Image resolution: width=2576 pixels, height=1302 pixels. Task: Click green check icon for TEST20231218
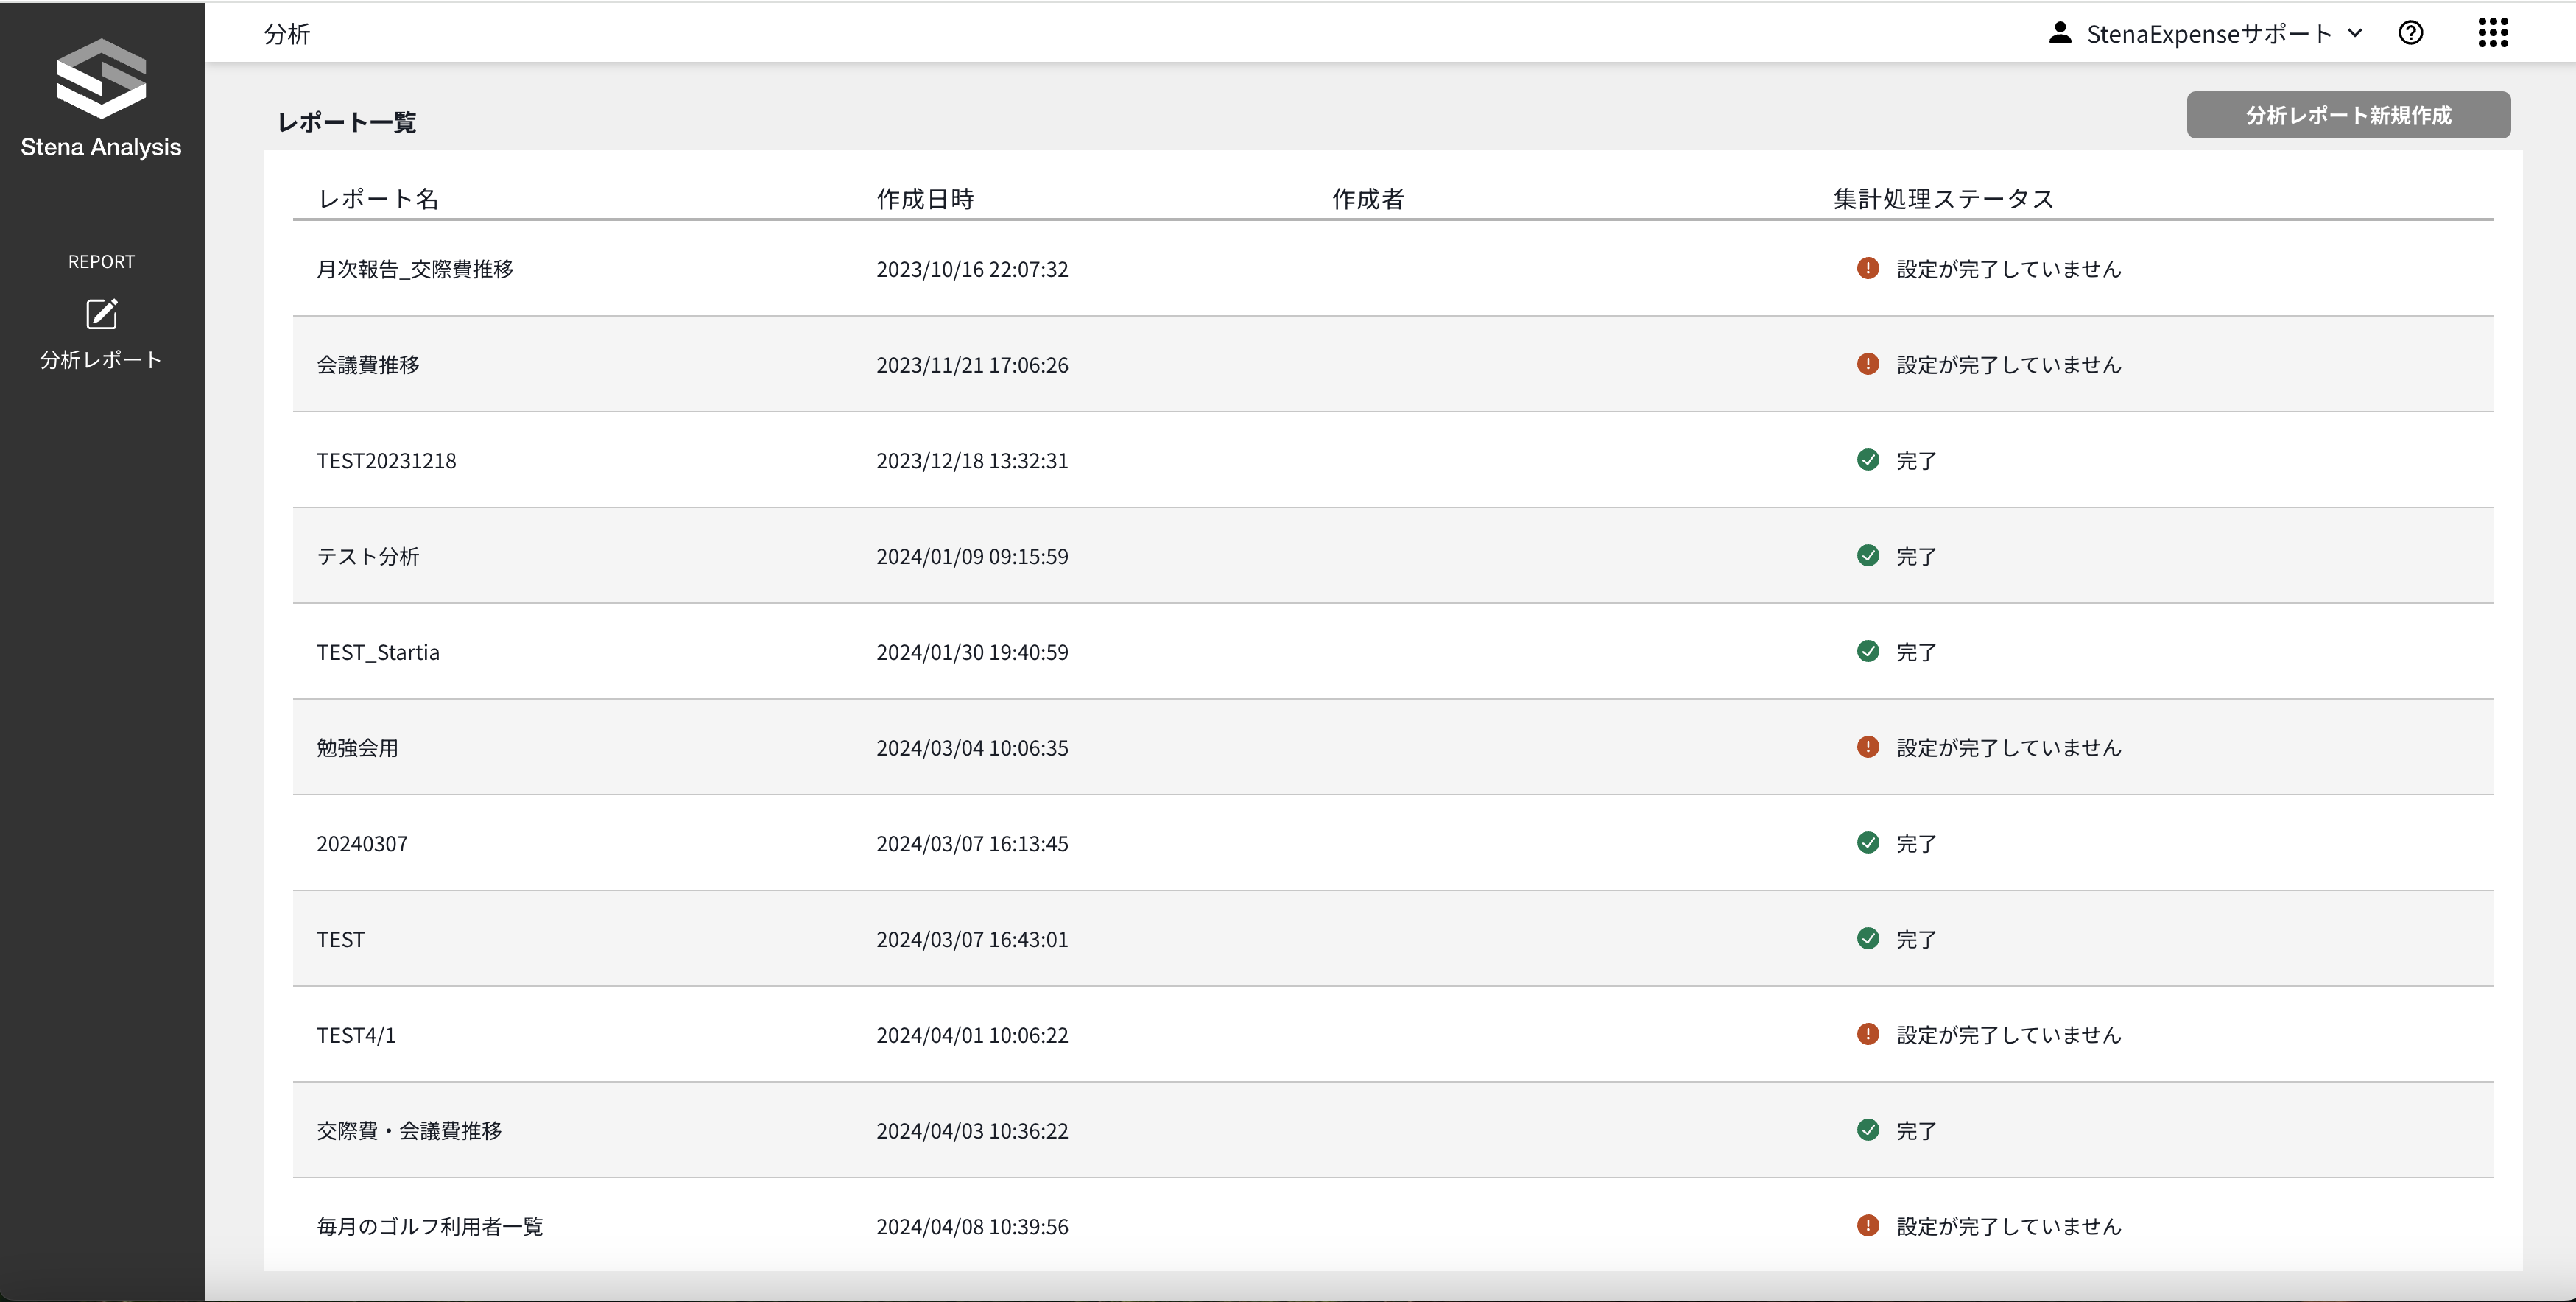[x=1867, y=460]
